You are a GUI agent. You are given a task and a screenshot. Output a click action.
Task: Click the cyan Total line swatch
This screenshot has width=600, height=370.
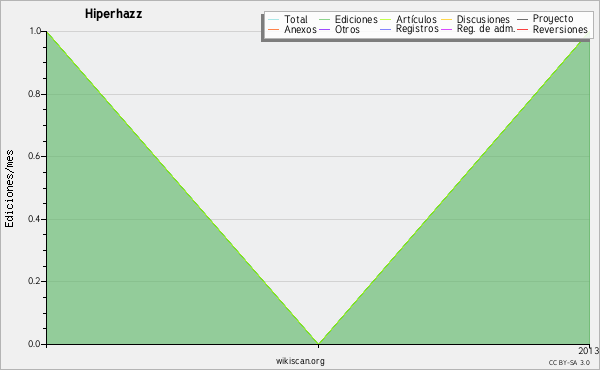point(274,20)
